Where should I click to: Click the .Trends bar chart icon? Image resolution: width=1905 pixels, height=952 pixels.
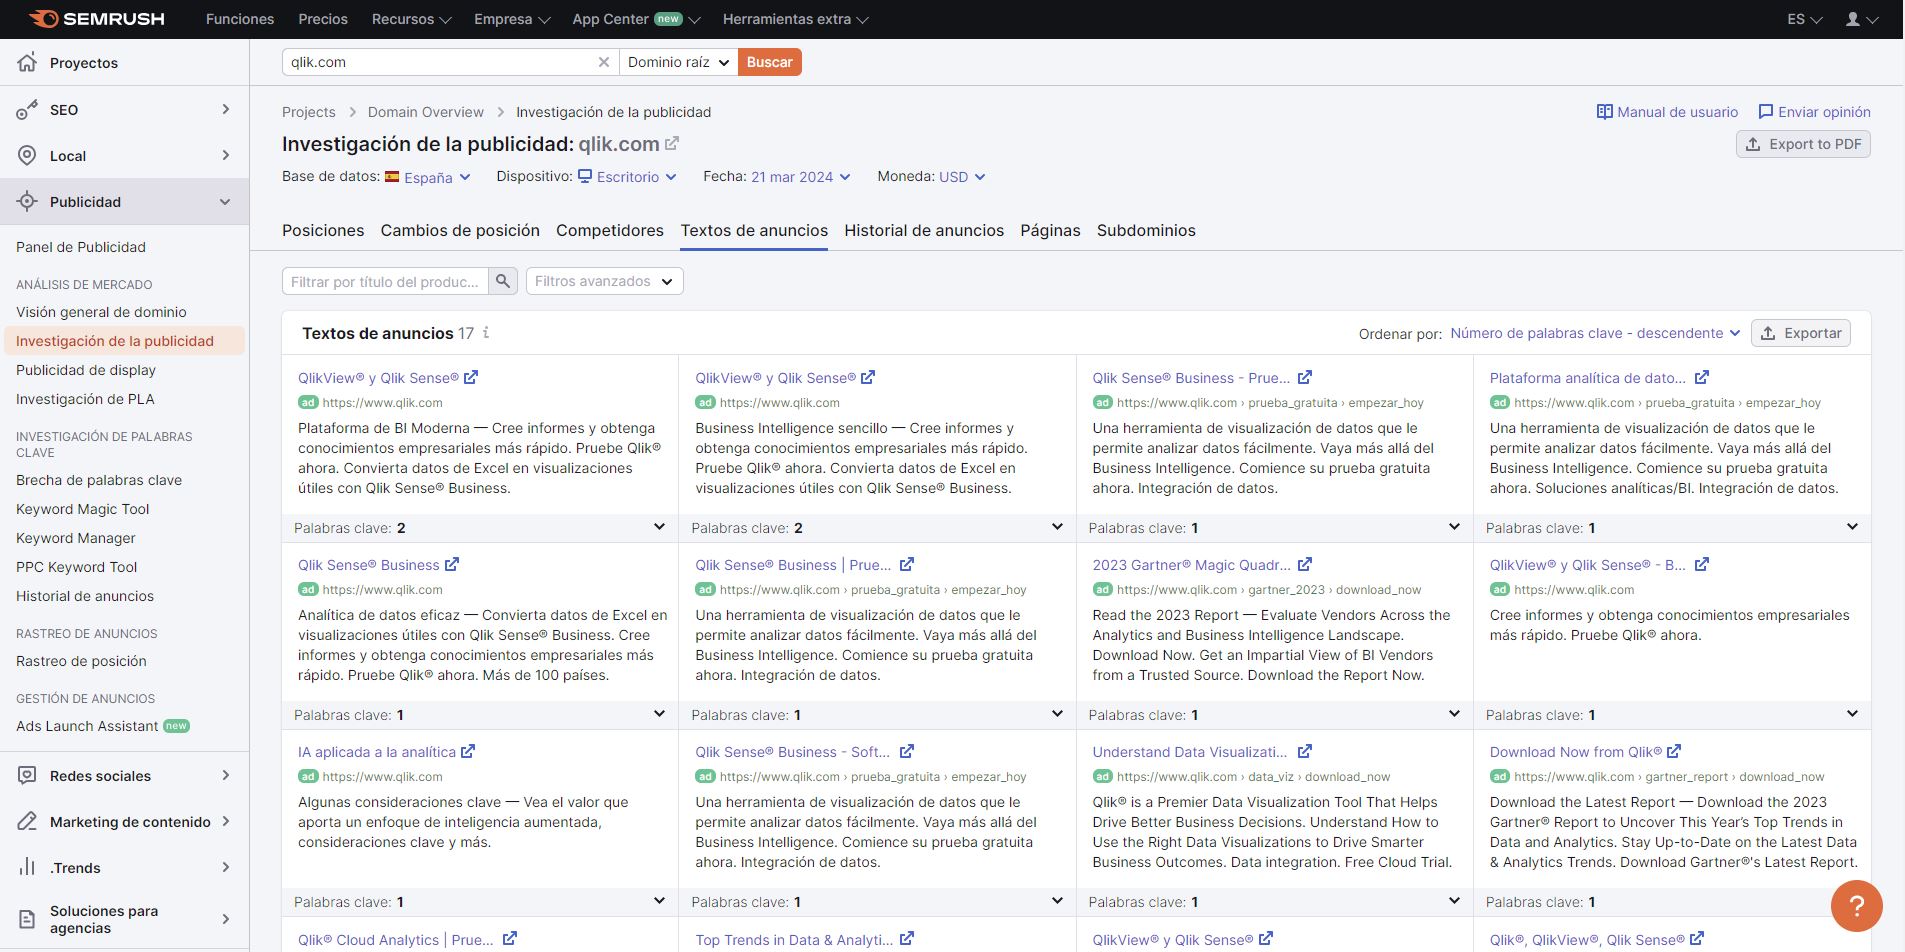[x=27, y=868]
